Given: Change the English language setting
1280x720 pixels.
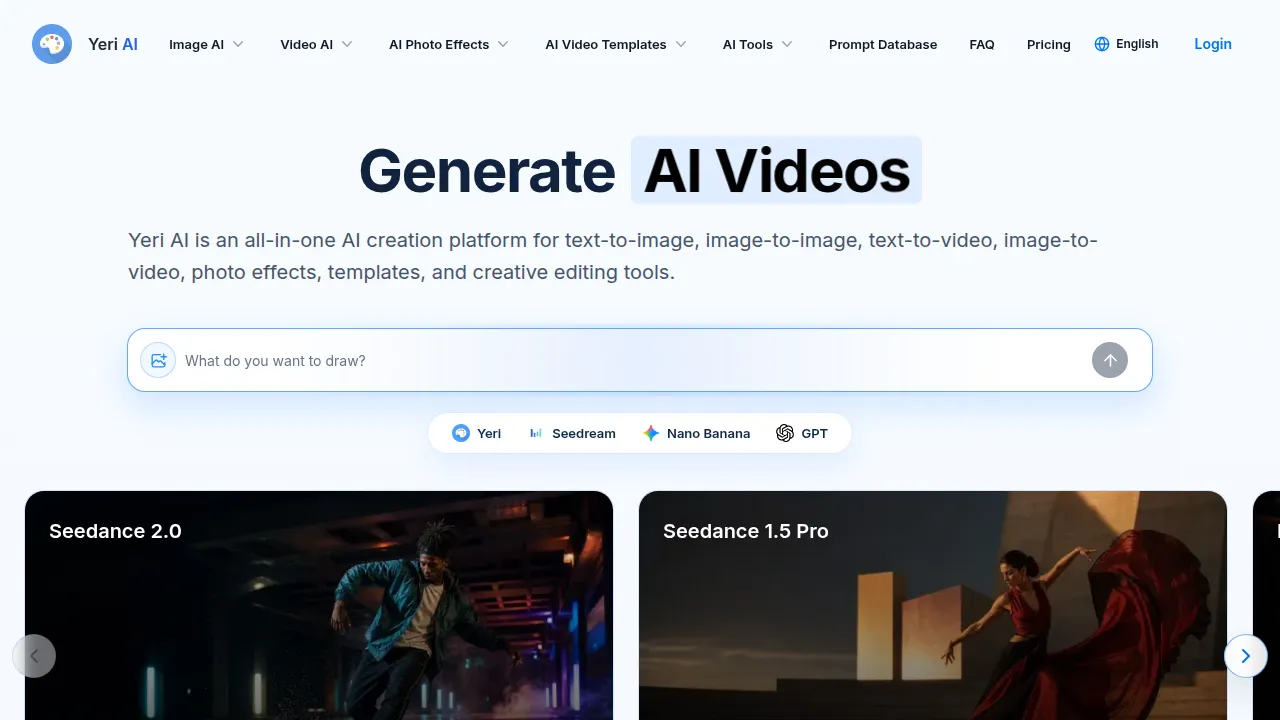Looking at the screenshot, I should [x=1126, y=44].
